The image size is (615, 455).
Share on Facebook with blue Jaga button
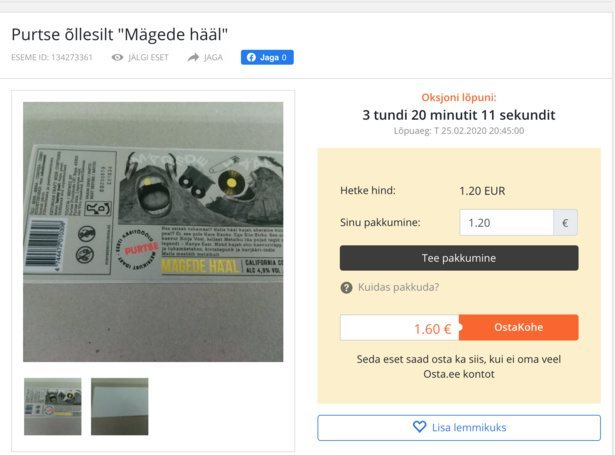(x=267, y=57)
